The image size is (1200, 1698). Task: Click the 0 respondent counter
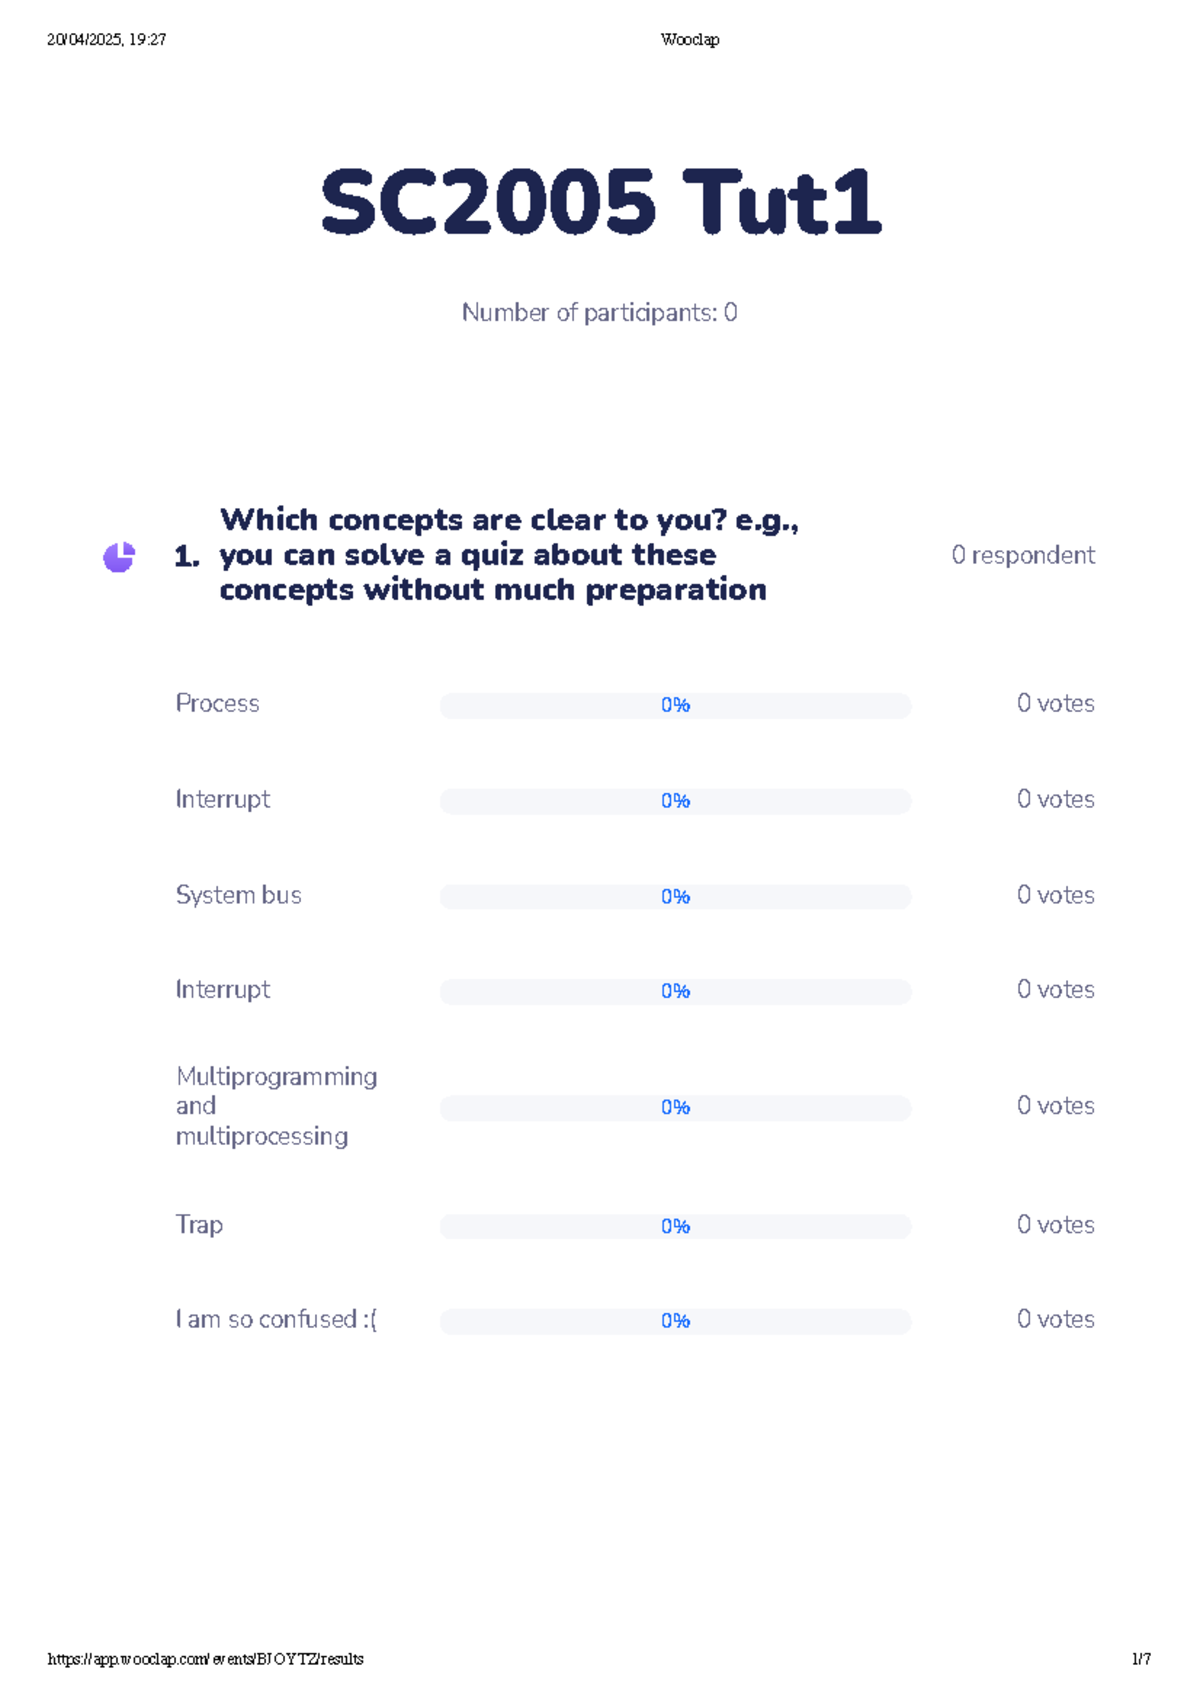point(1022,555)
